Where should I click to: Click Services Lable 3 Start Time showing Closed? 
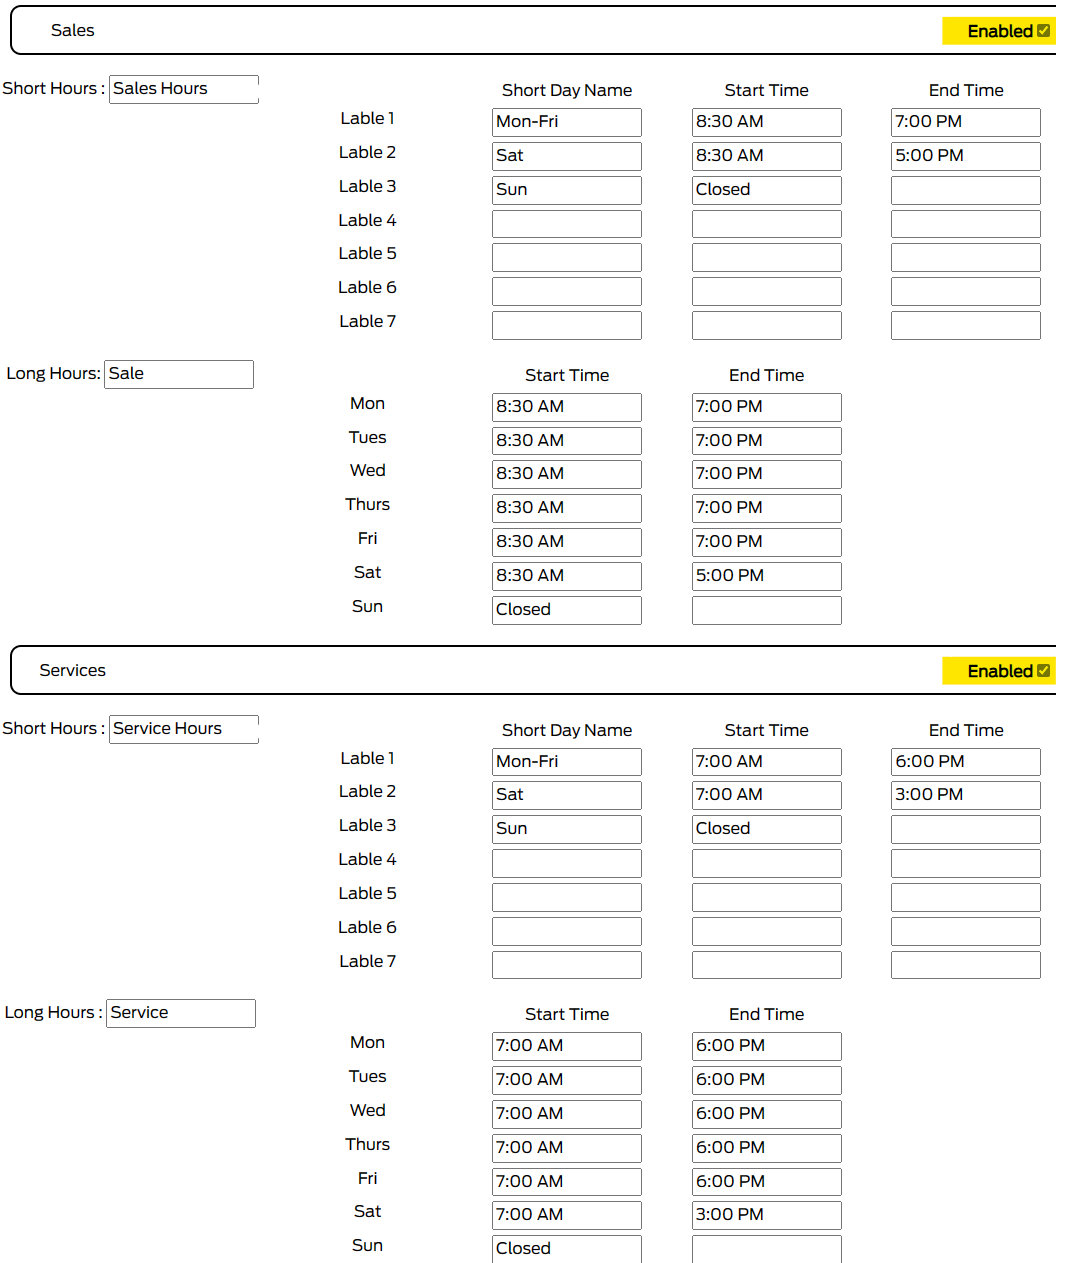(767, 829)
